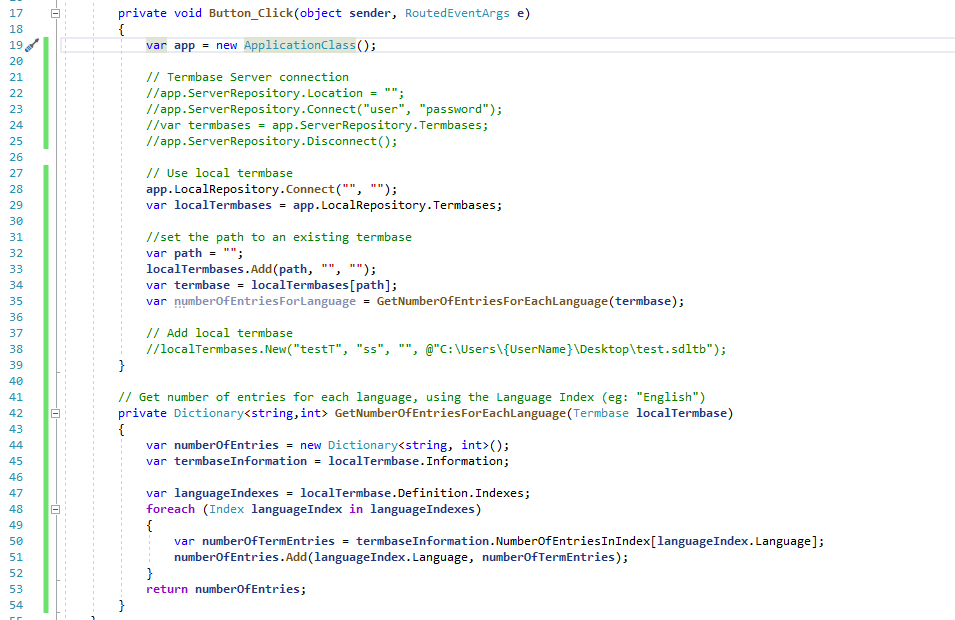955x620 pixels.
Task: Click NumberOfEntriesInIndex property
Action: [x=573, y=541]
